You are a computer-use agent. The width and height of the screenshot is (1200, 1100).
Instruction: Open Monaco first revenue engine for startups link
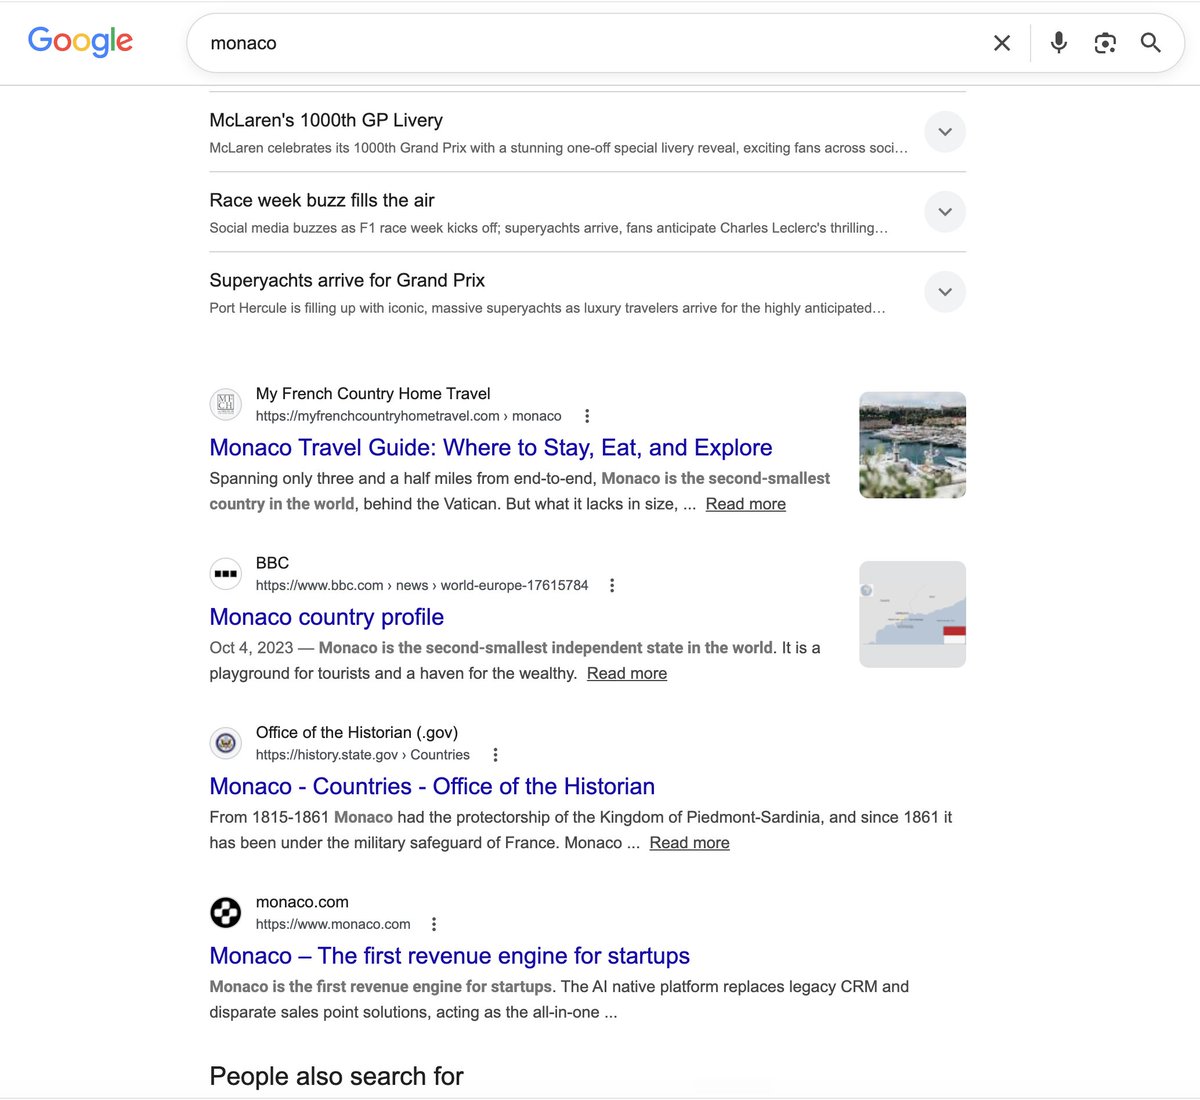click(x=450, y=955)
